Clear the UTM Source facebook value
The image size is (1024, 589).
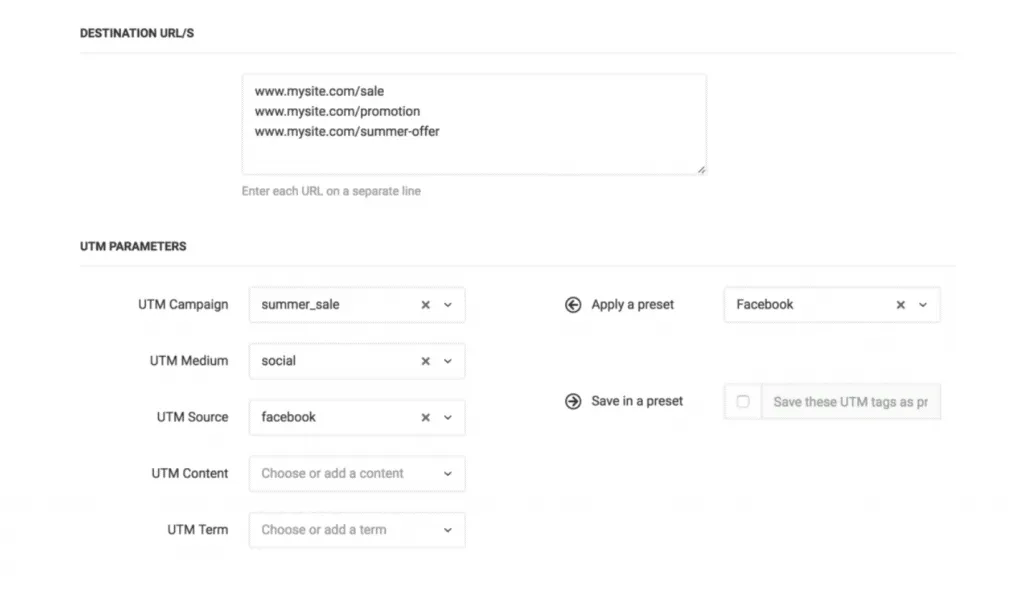[x=425, y=417]
